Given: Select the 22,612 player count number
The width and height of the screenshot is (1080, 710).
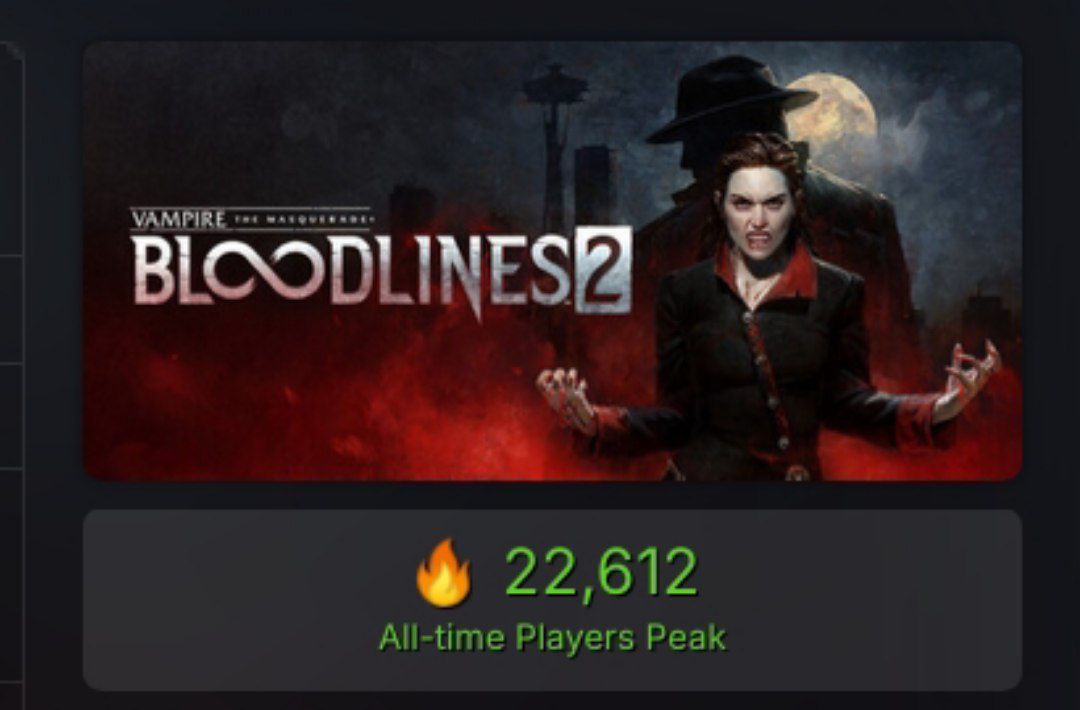Looking at the screenshot, I should [601, 572].
